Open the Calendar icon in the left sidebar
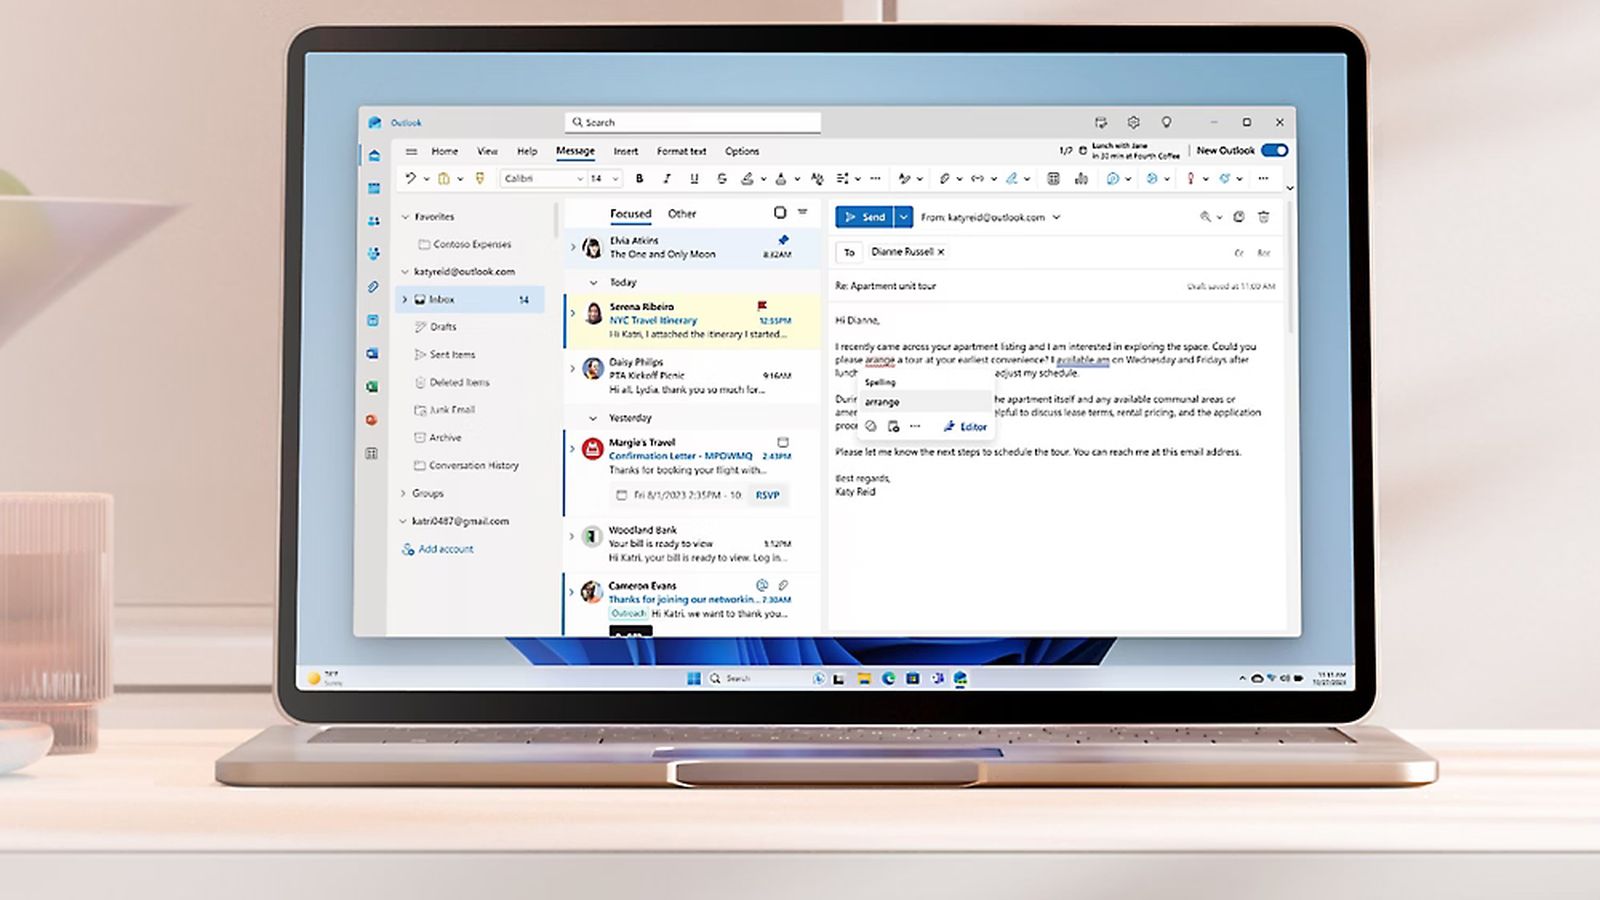Viewport: 1600px width, 900px height. point(373,186)
